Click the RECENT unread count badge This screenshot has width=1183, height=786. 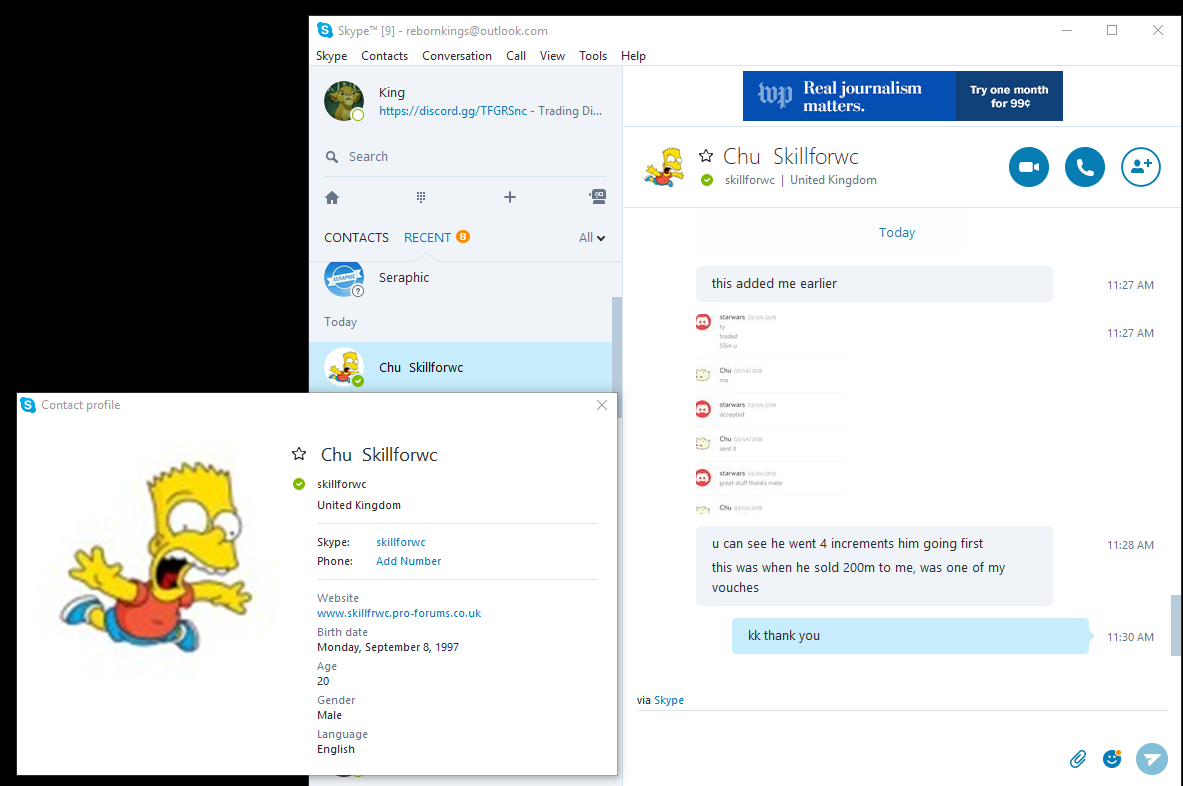click(x=462, y=236)
